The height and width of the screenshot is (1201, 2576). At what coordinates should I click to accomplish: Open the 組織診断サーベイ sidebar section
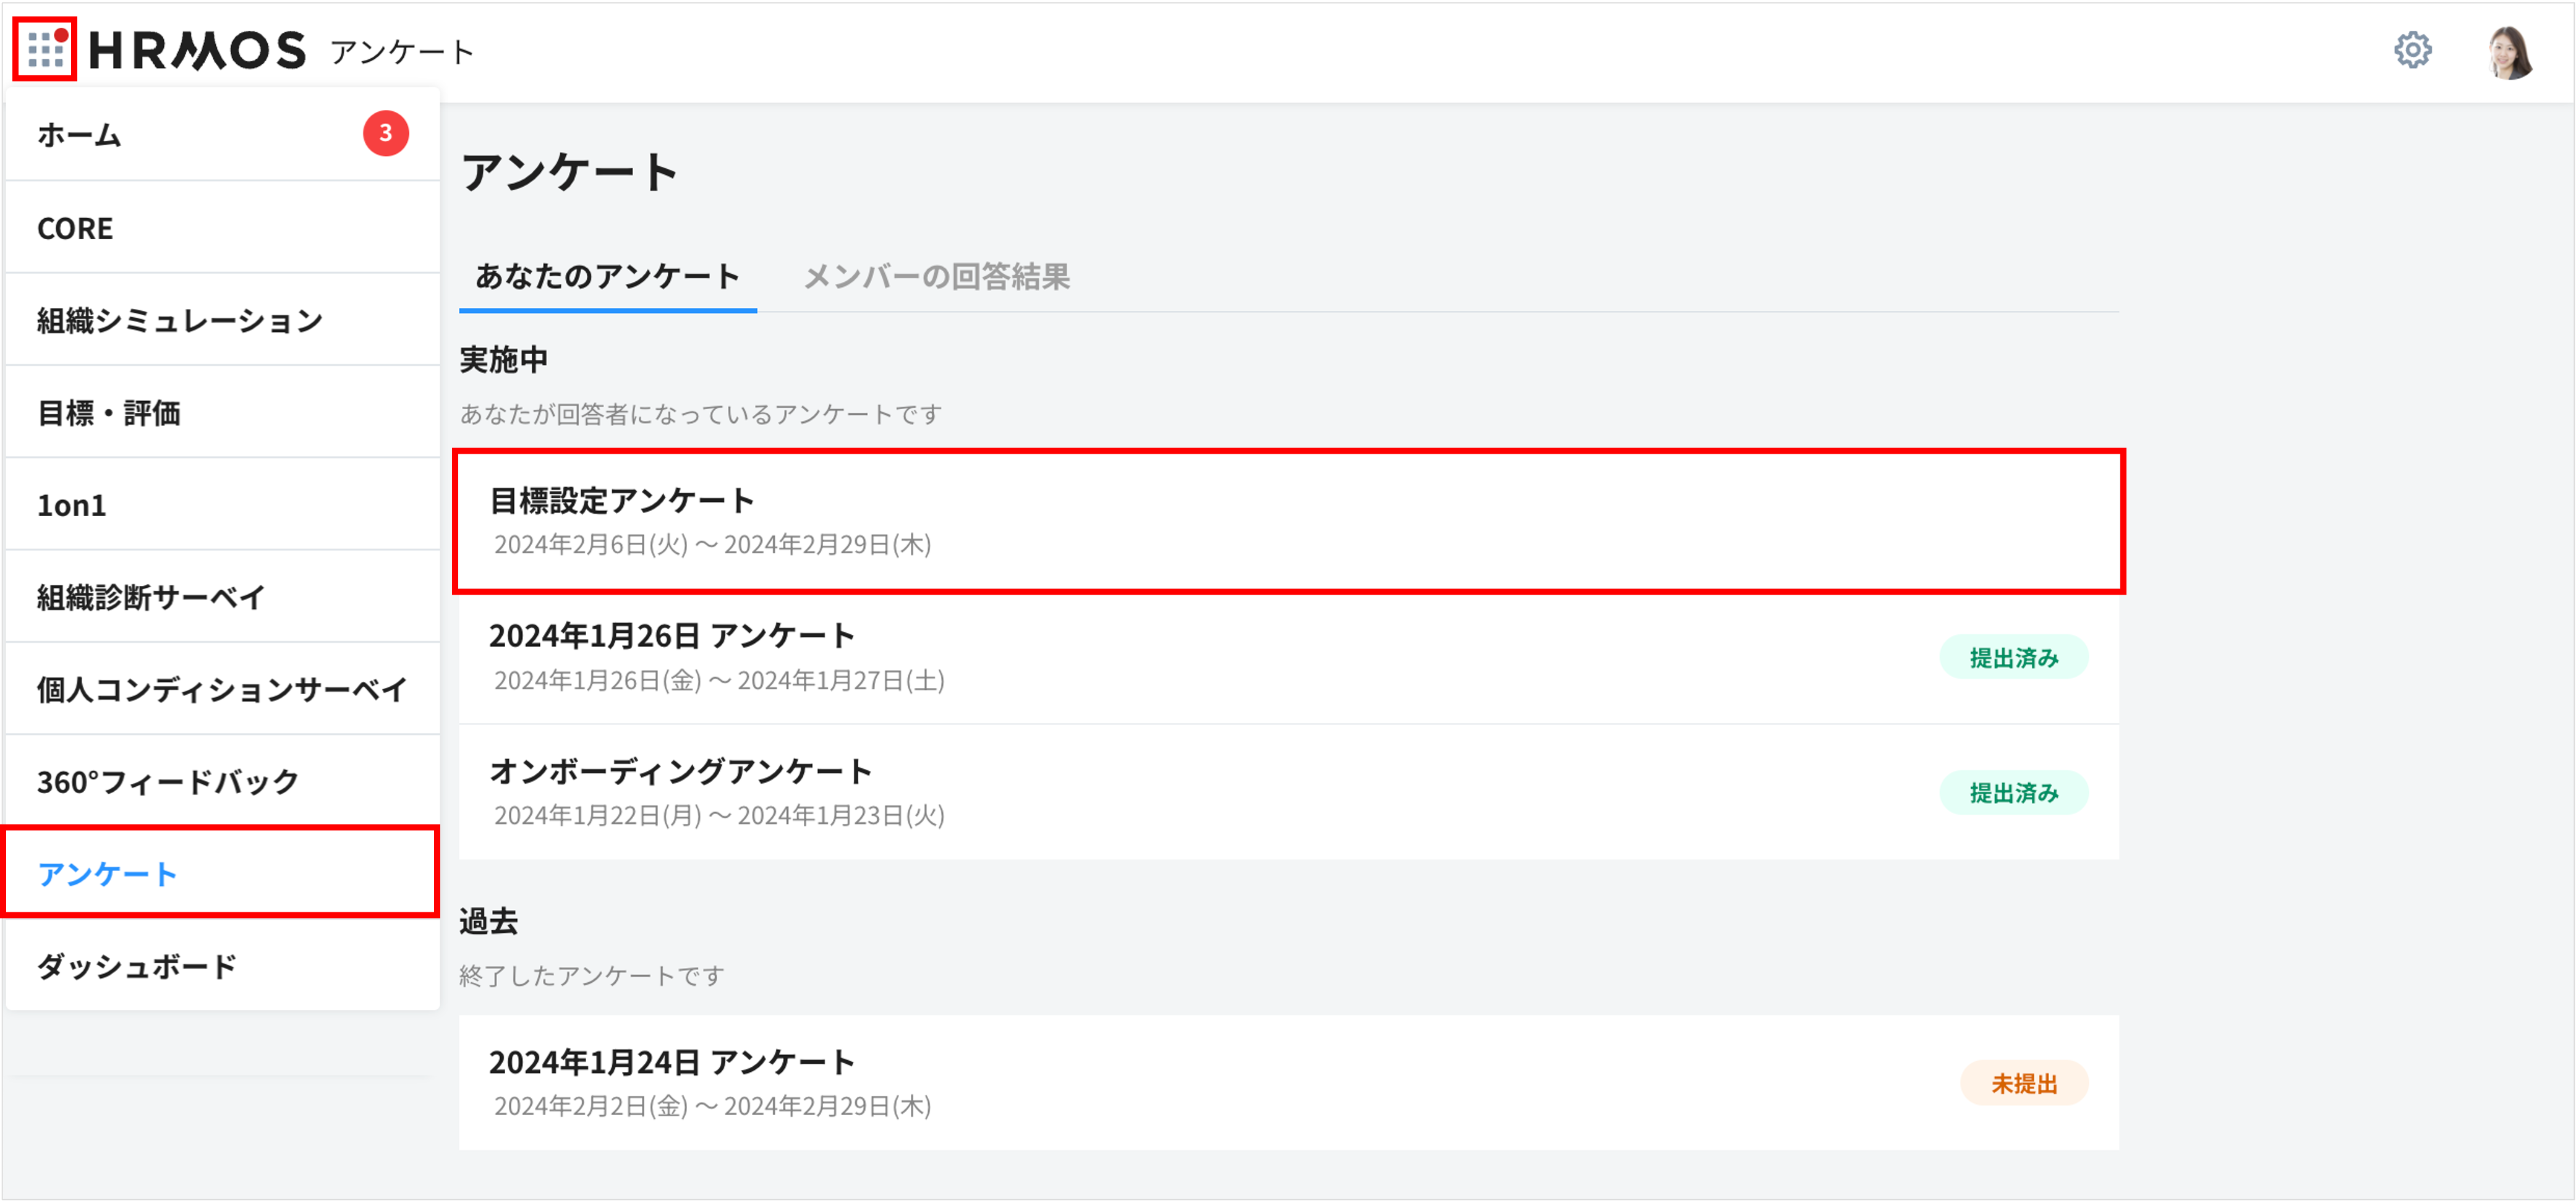click(149, 597)
